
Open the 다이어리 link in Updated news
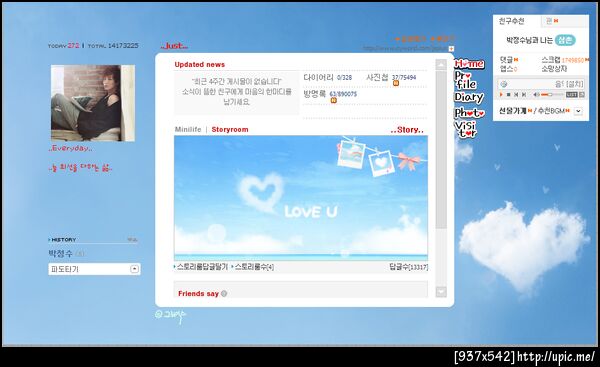point(318,77)
